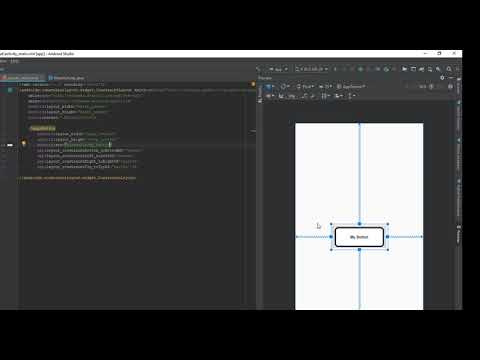Click the gutter icon beside ConstraintLayout root tag
The height and width of the screenshot is (360, 480).
click(x=10, y=90)
